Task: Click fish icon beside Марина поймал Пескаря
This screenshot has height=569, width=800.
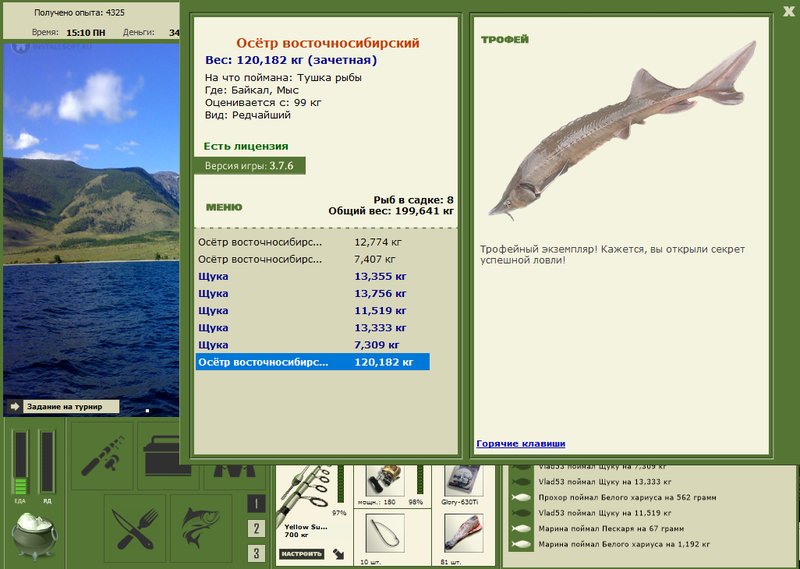Action: (521, 529)
